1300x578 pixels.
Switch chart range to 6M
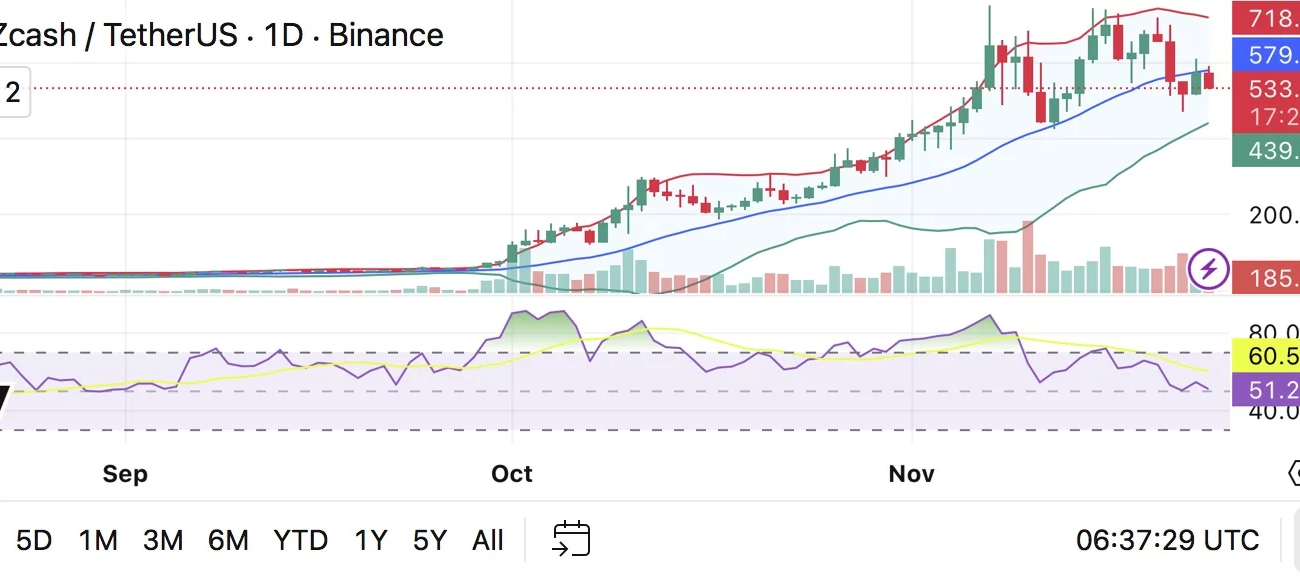pos(228,541)
